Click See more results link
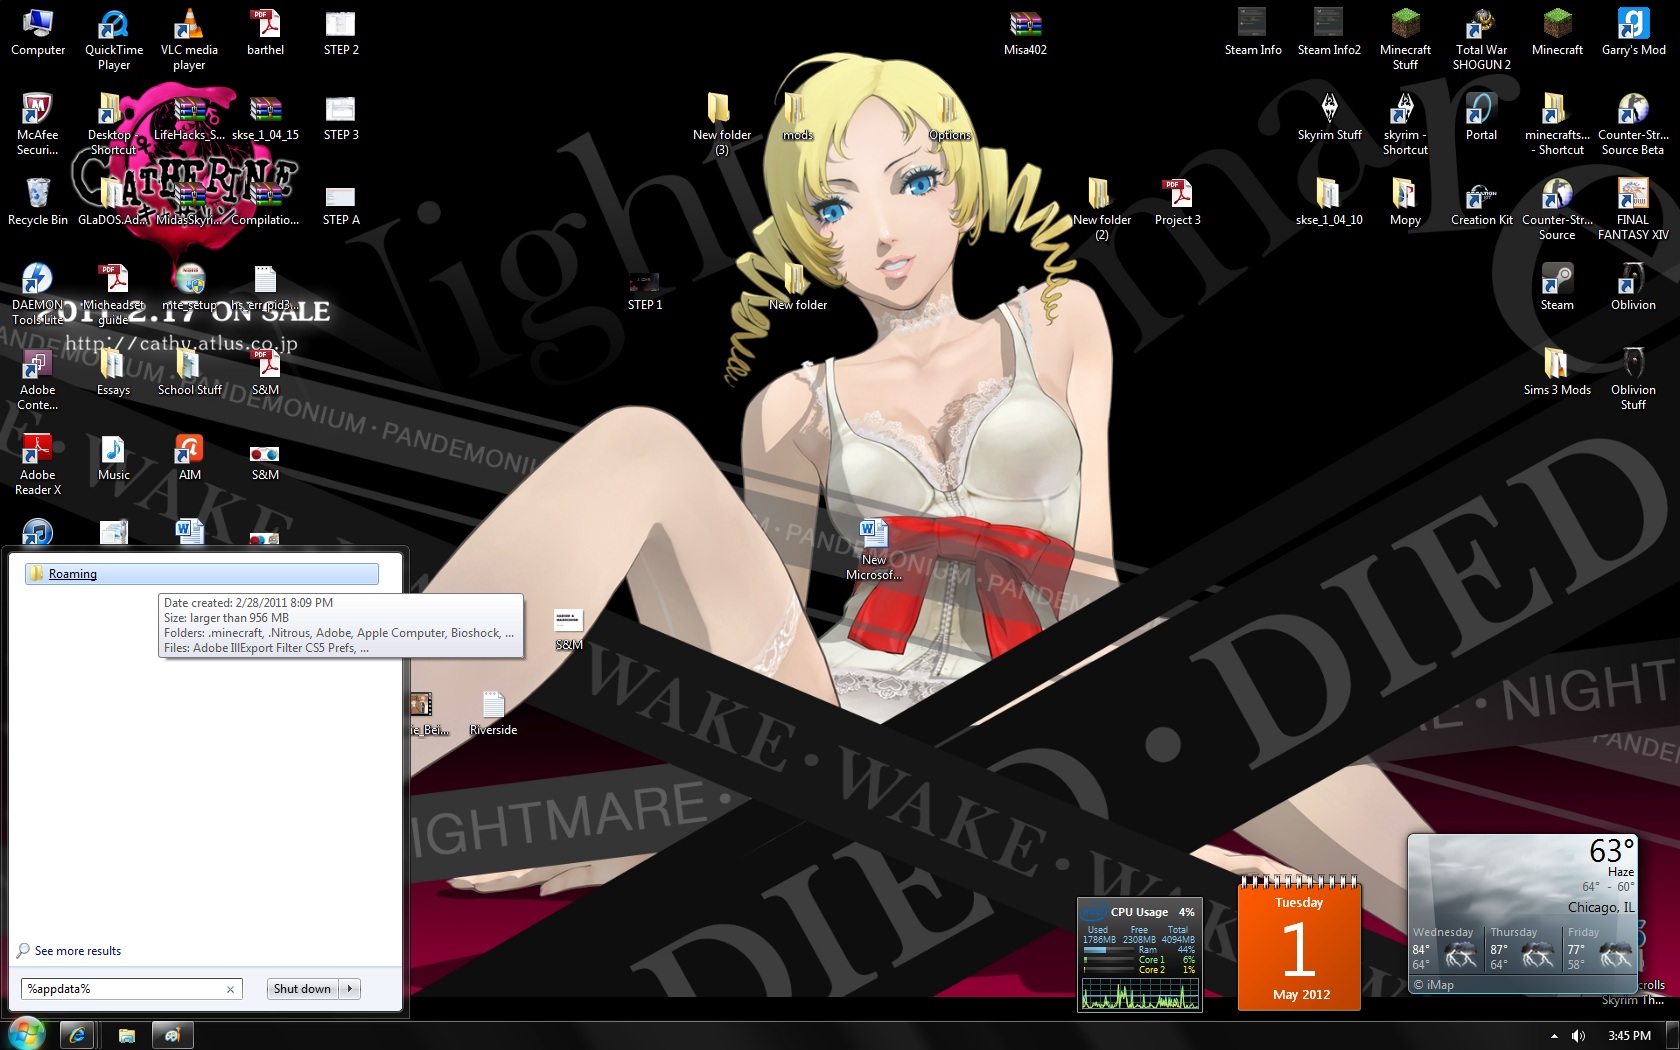Image resolution: width=1680 pixels, height=1050 pixels. click(x=77, y=951)
